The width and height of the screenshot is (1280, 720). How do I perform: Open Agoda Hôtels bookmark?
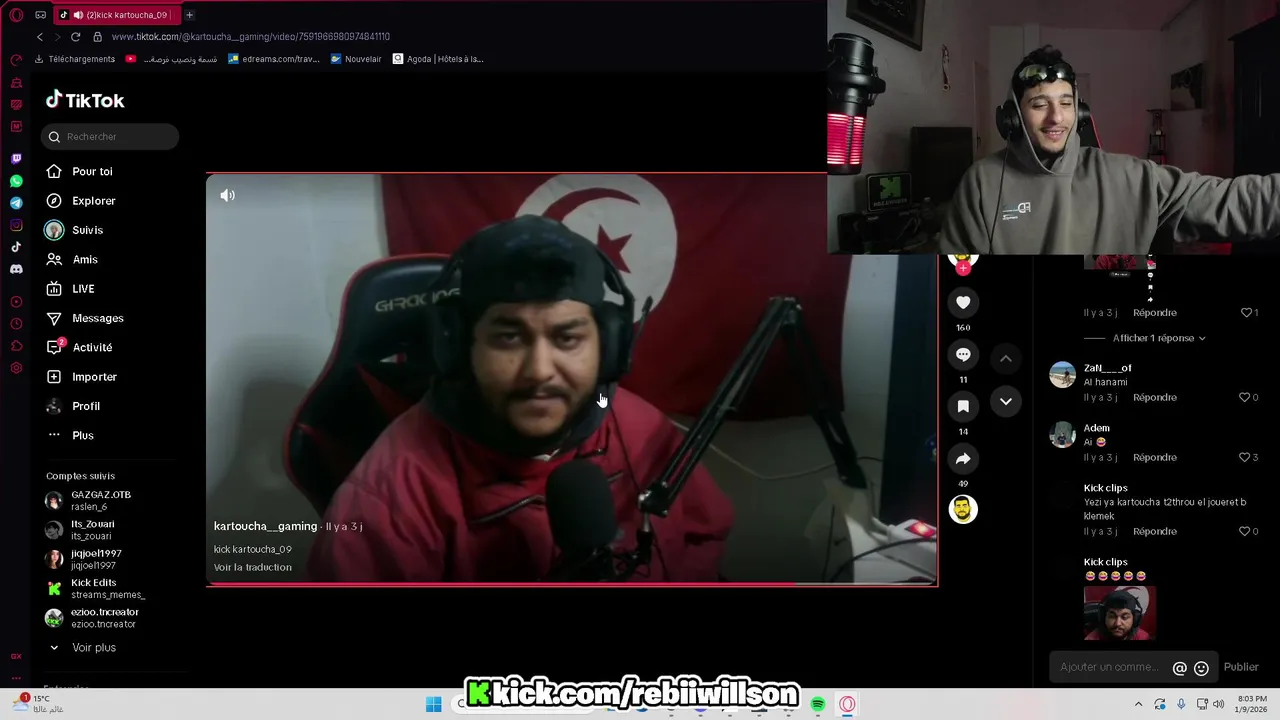[x=438, y=59]
